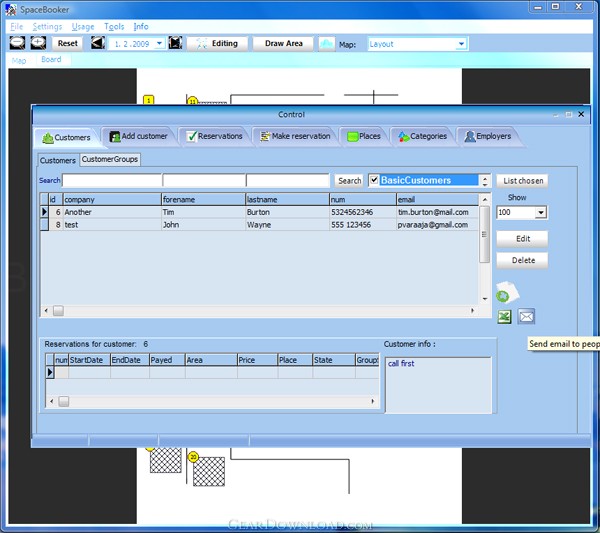
Task: Click the customer table vertical scrollbar thumb
Action: [x=484, y=234]
